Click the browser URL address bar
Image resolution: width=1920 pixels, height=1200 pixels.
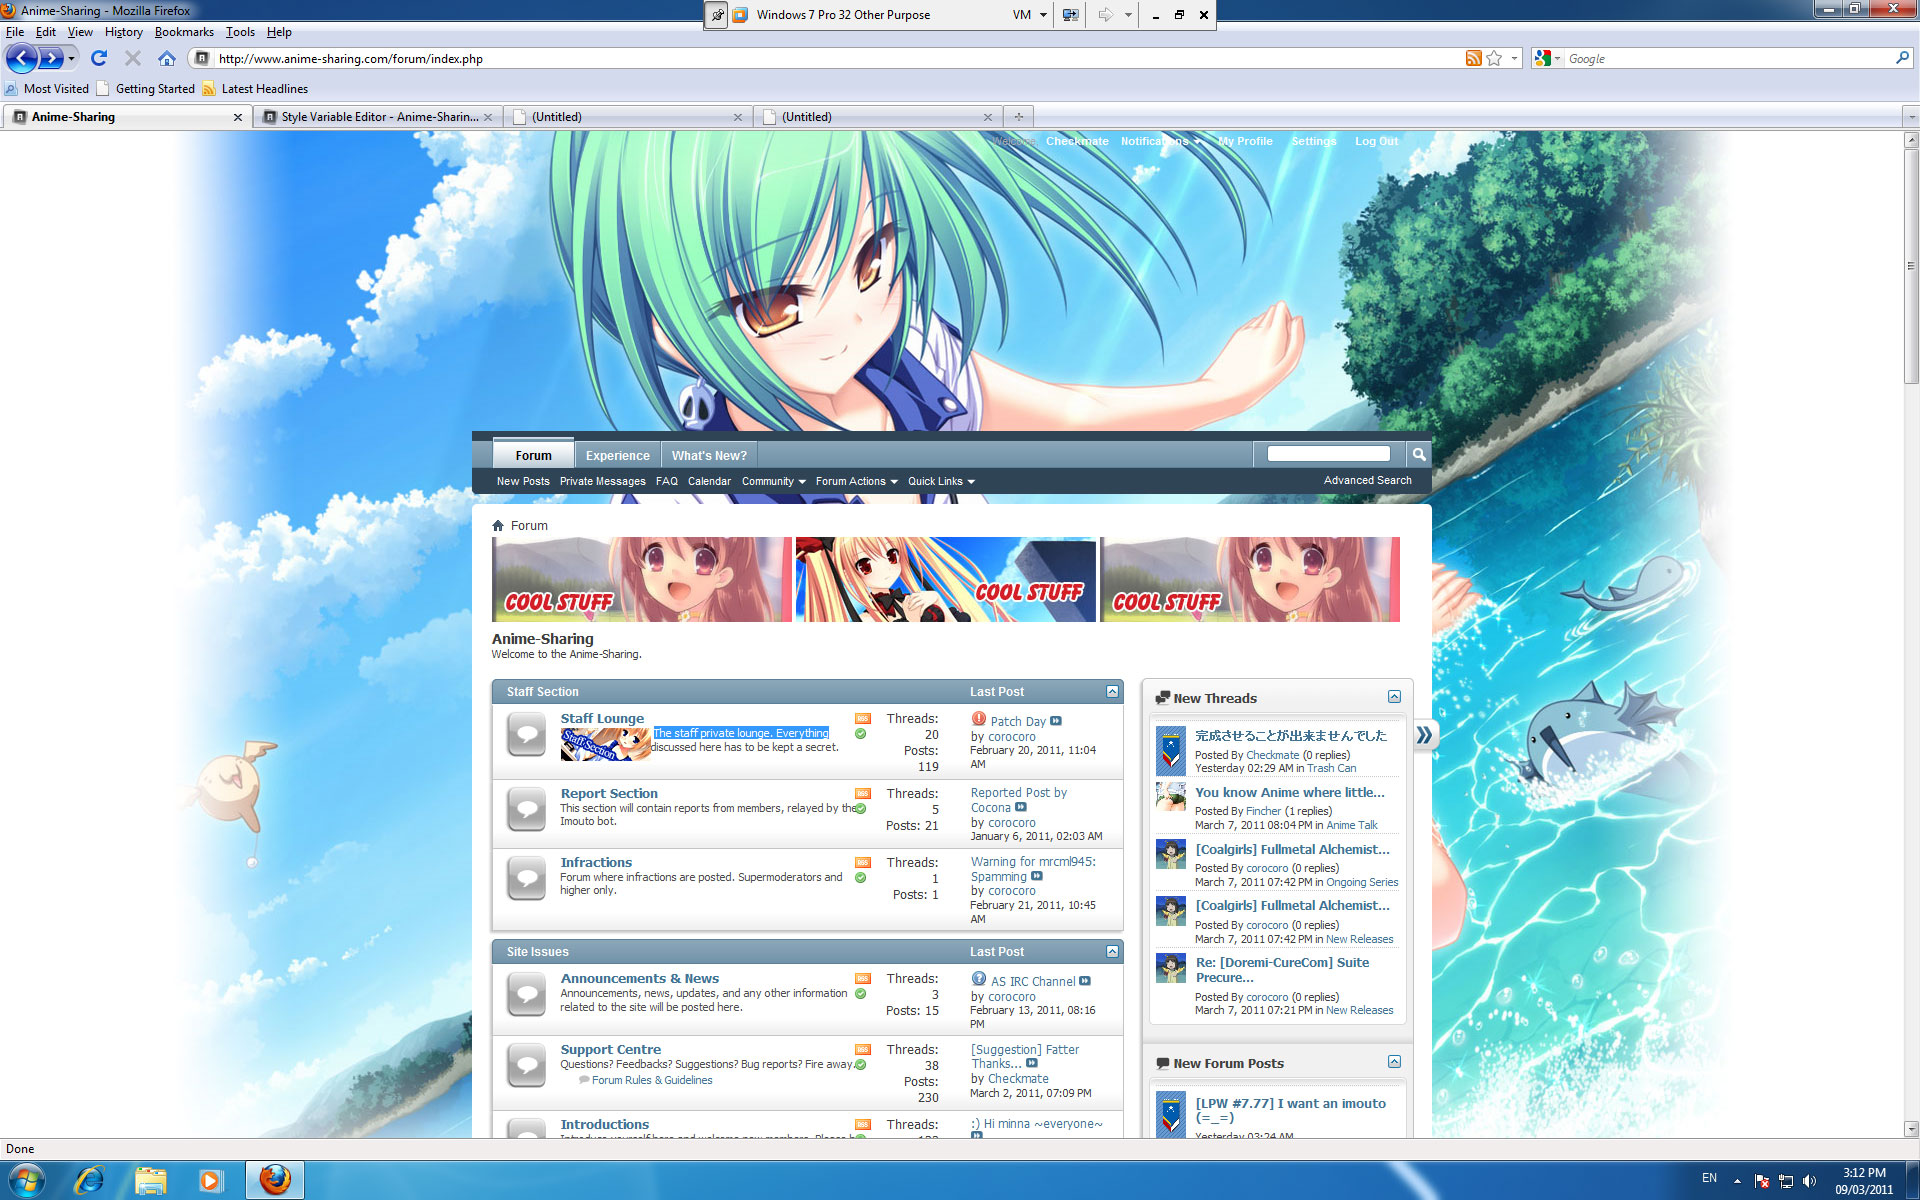pyautogui.click(x=838, y=59)
